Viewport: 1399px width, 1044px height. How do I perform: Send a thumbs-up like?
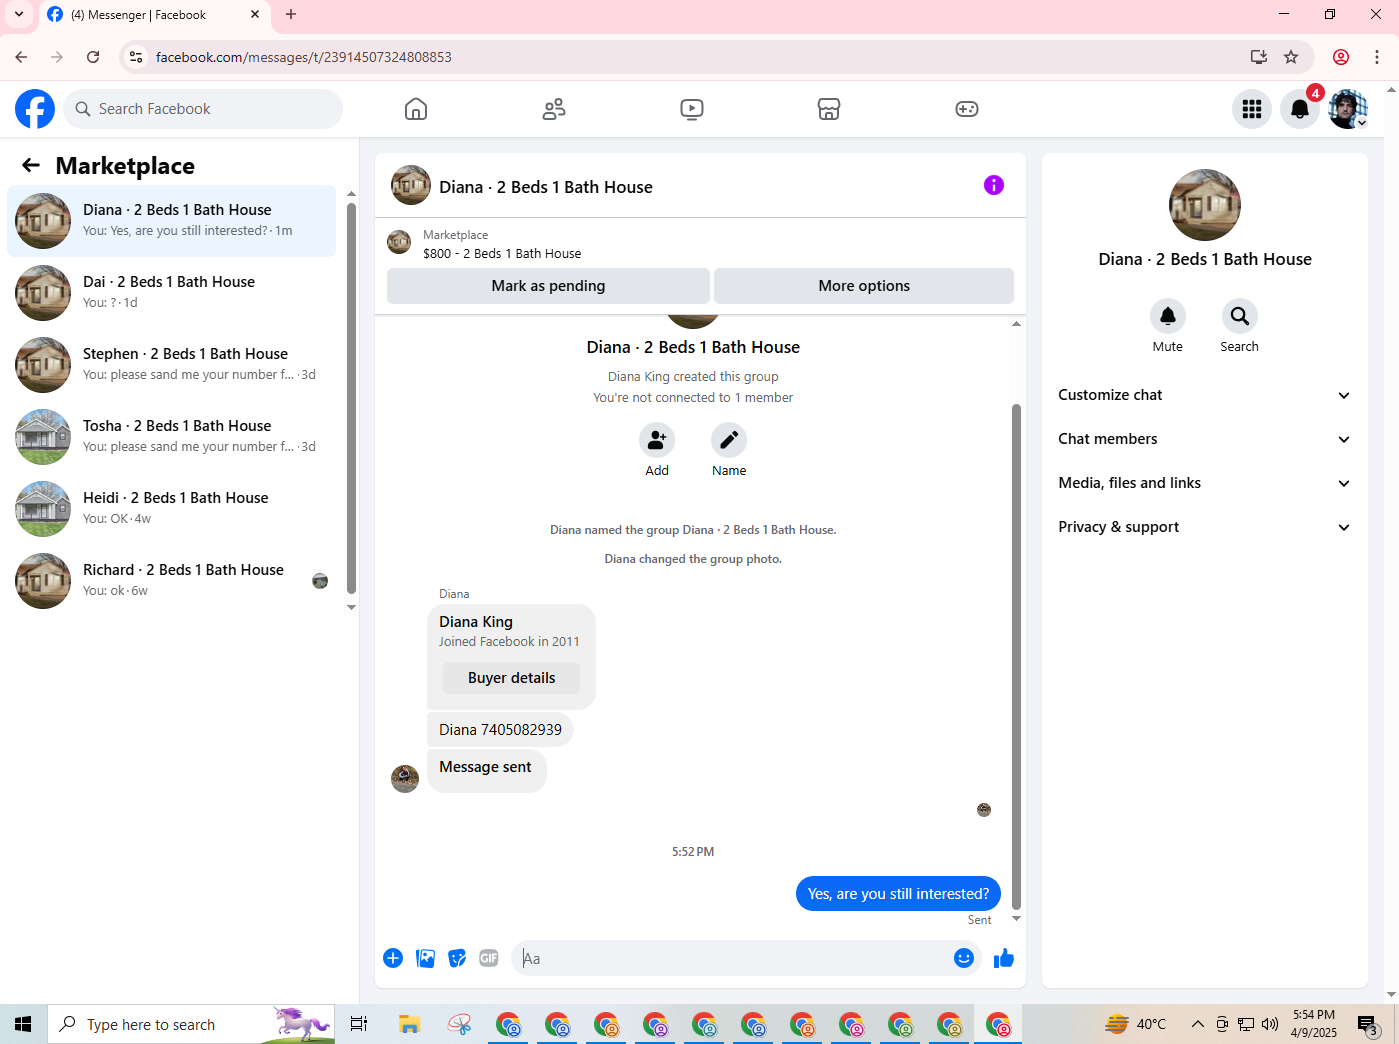click(1004, 958)
